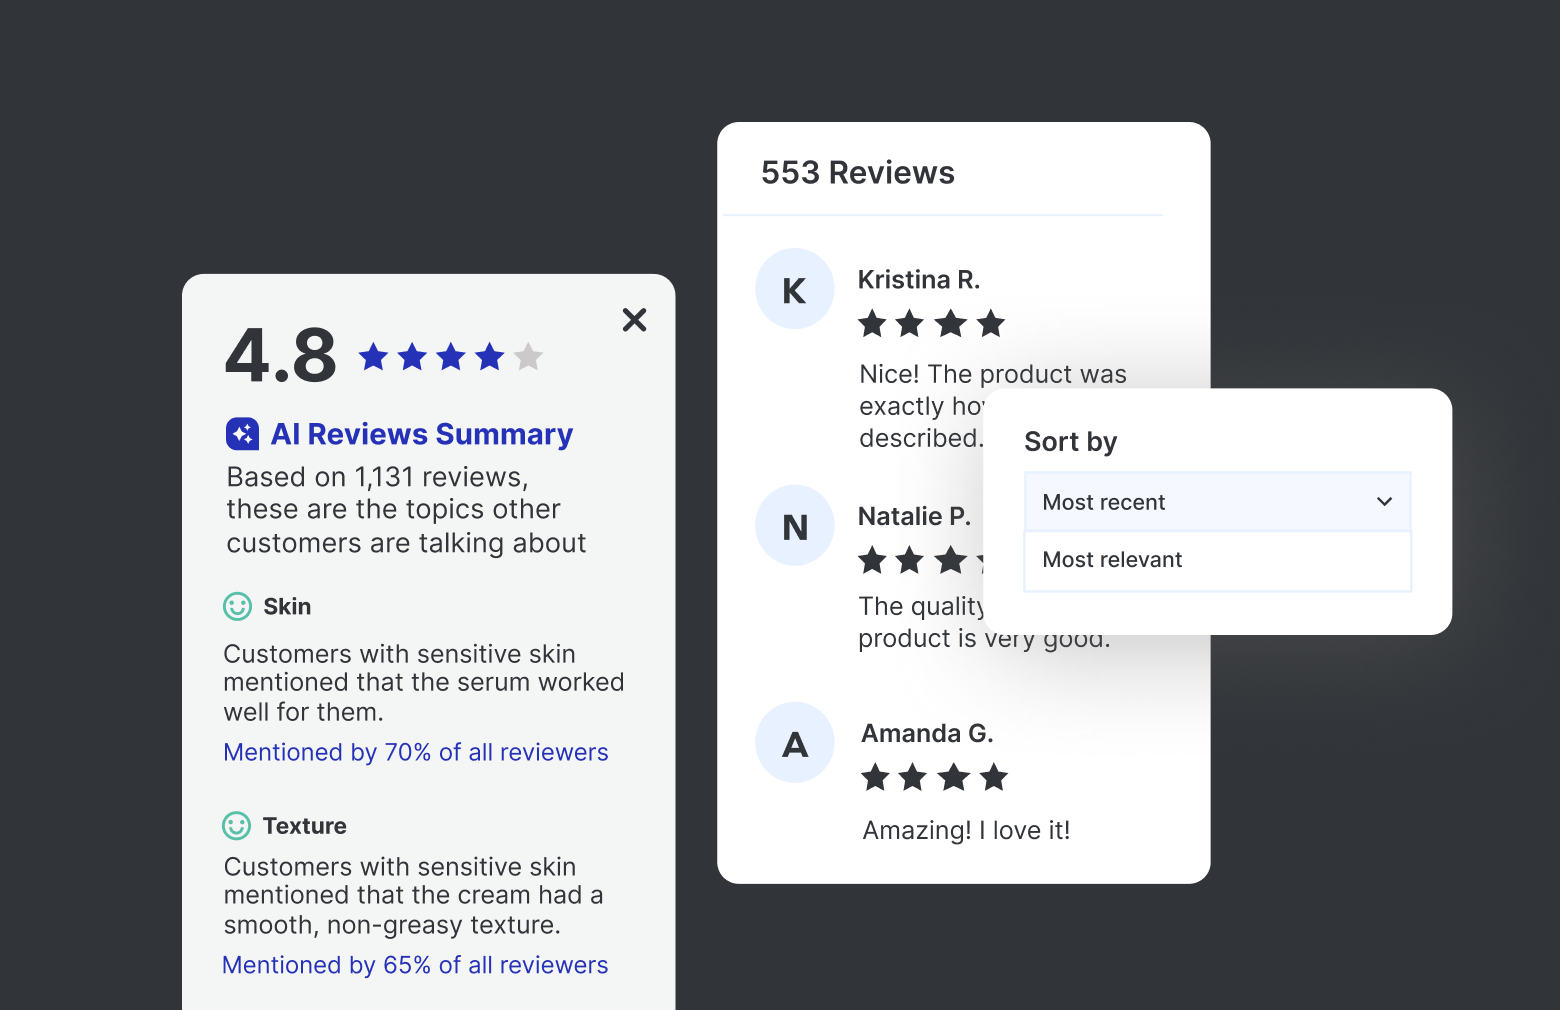Viewport: 1560px width, 1010px height.
Task: Click Kristina R.'s star rating
Action: 931,324
